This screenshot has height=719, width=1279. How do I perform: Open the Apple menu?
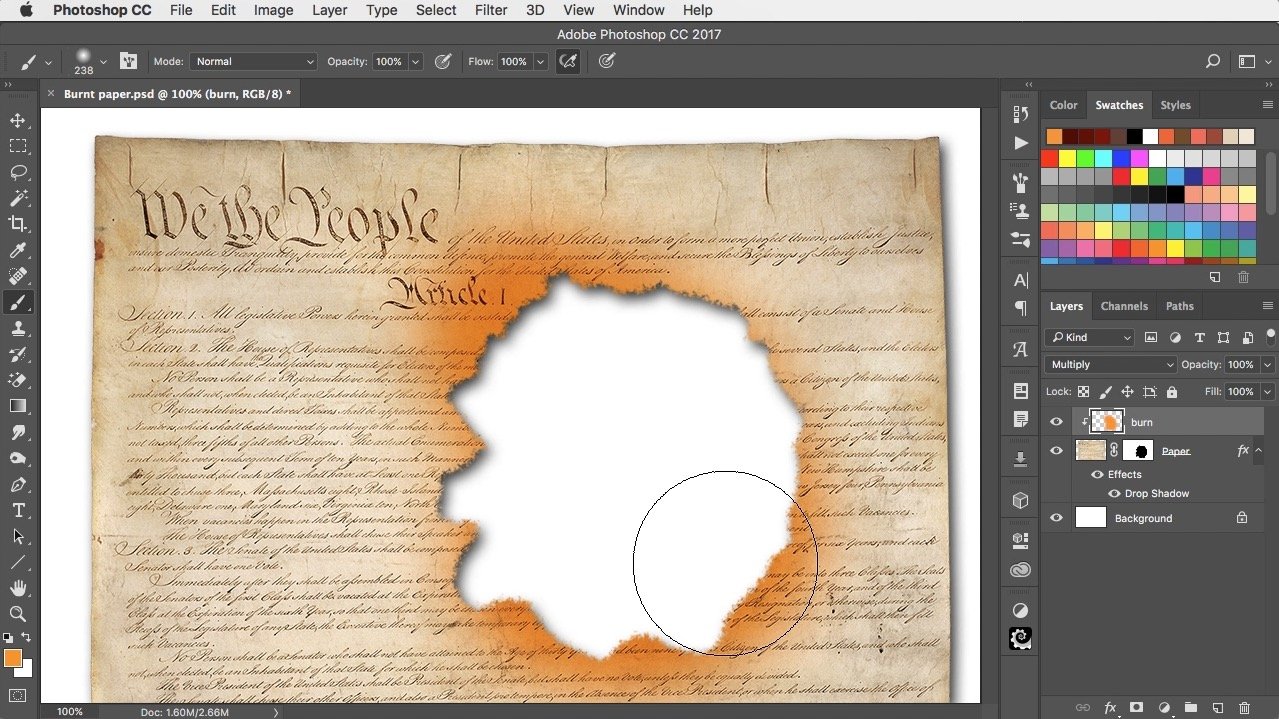[25, 10]
